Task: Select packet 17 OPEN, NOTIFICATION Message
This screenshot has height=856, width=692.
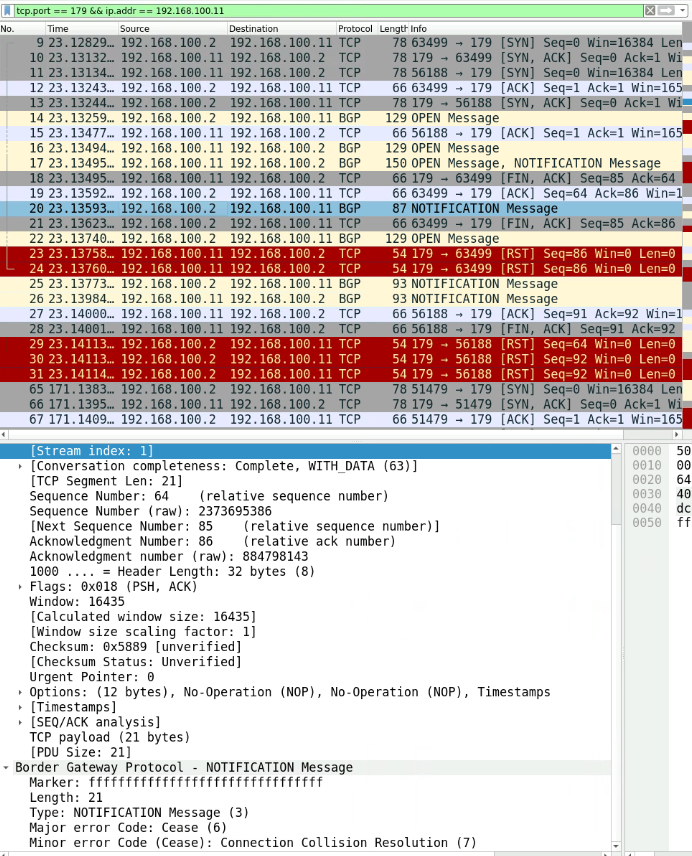Action: (x=341, y=163)
